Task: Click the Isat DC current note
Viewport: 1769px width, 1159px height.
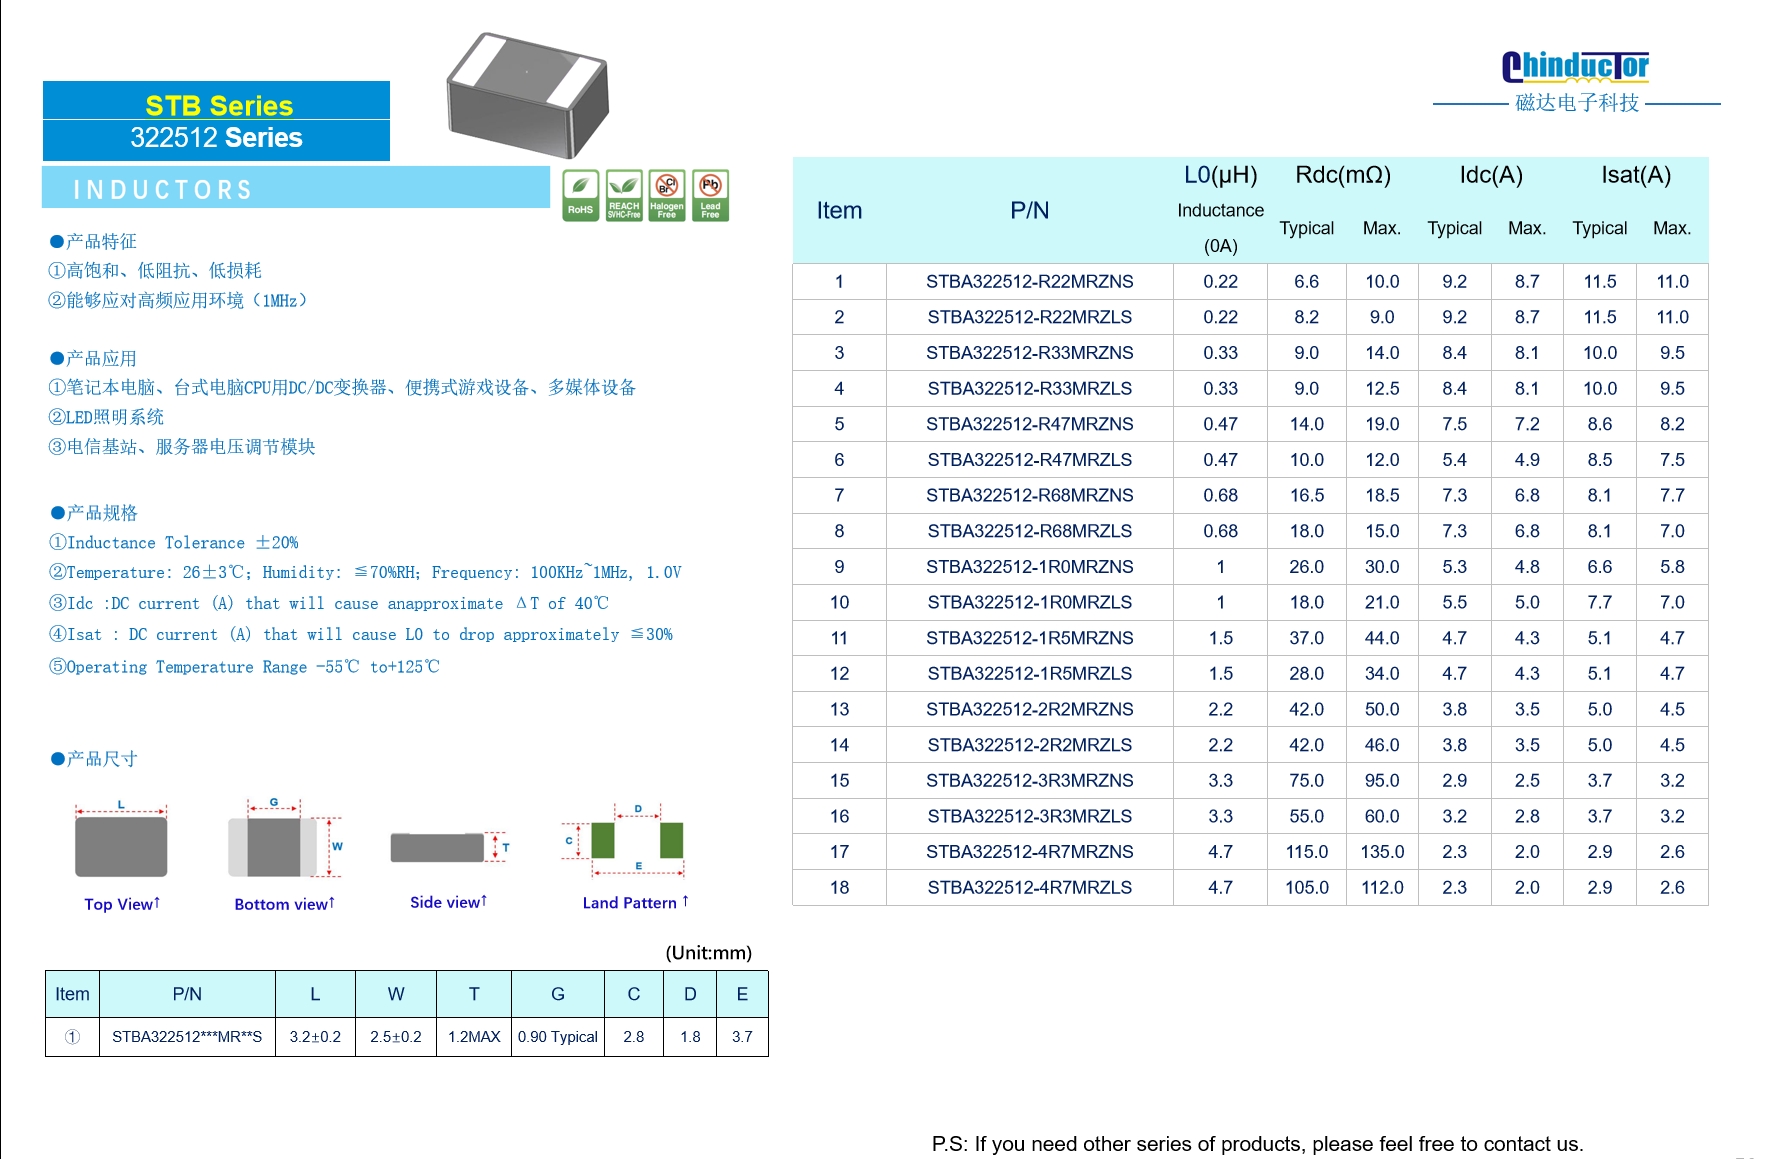Action: (361, 635)
